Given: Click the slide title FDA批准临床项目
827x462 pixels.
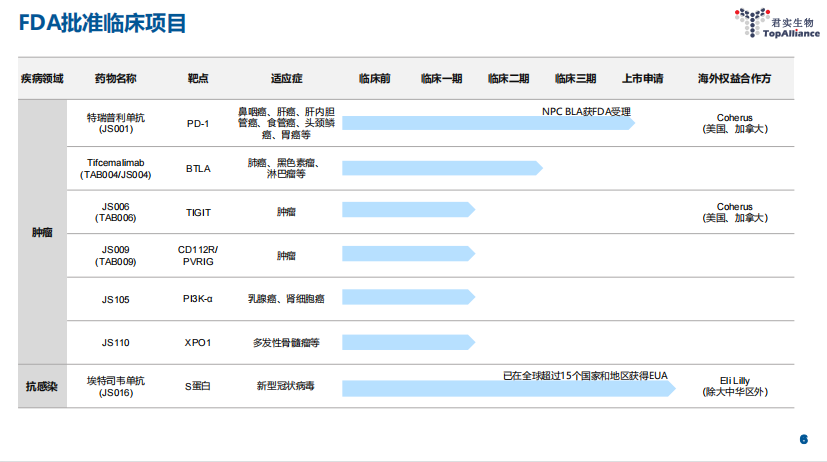Looking at the screenshot, I should pos(103,24).
